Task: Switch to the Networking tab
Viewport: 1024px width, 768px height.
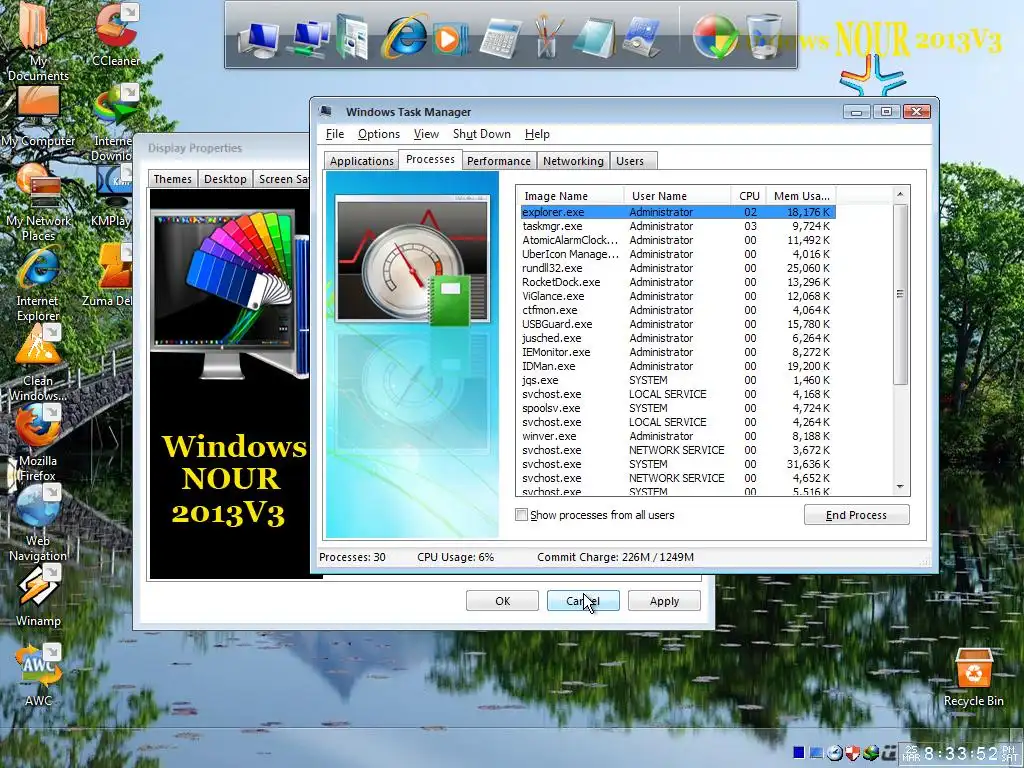Action: 573,161
